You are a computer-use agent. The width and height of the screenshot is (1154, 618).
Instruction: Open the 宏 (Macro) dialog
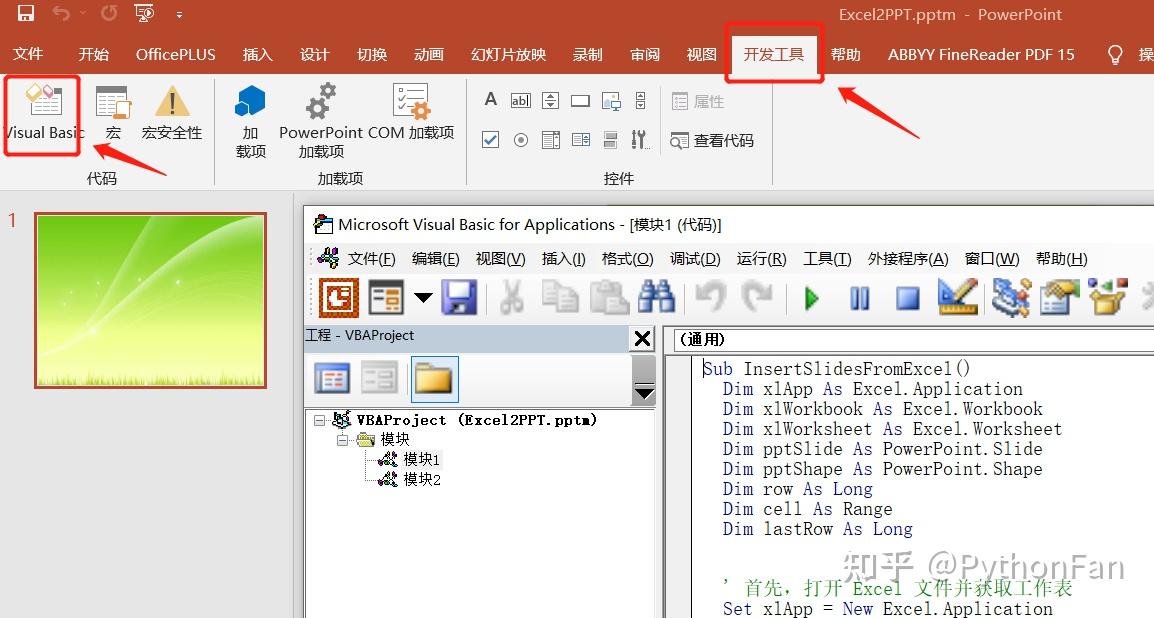(112, 115)
